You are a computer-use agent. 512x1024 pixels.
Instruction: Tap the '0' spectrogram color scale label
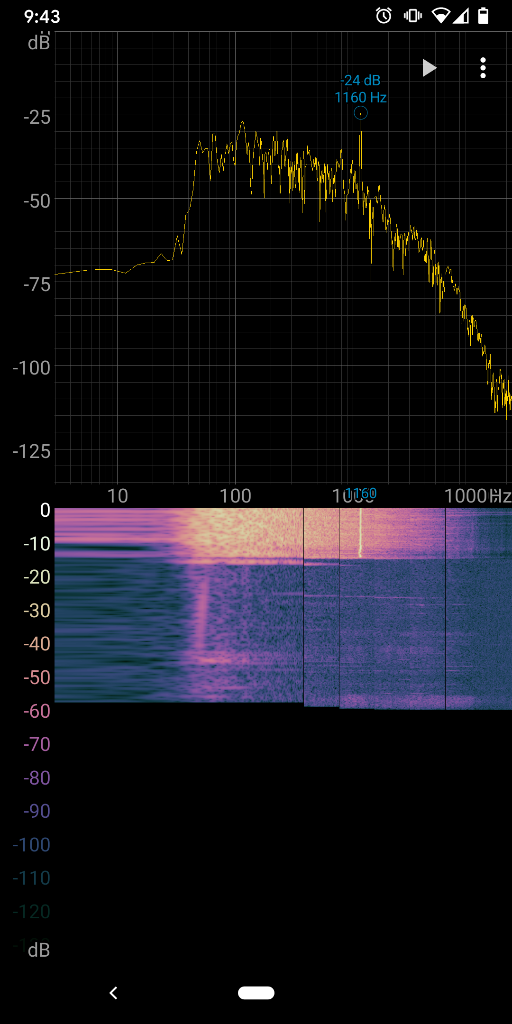pyautogui.click(x=45, y=510)
